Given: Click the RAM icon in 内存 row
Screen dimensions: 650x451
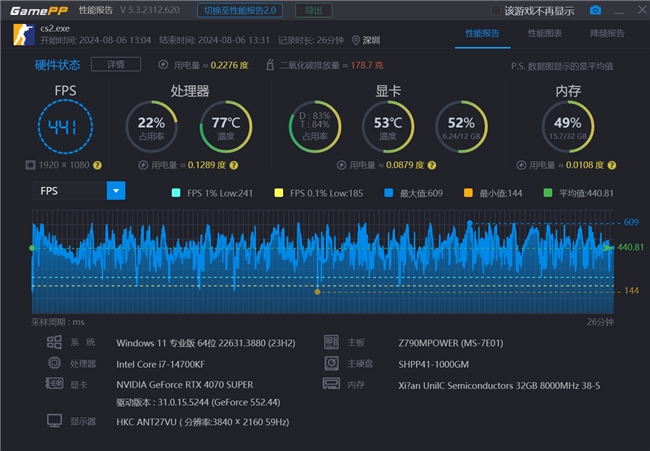Looking at the screenshot, I should 331,383.
